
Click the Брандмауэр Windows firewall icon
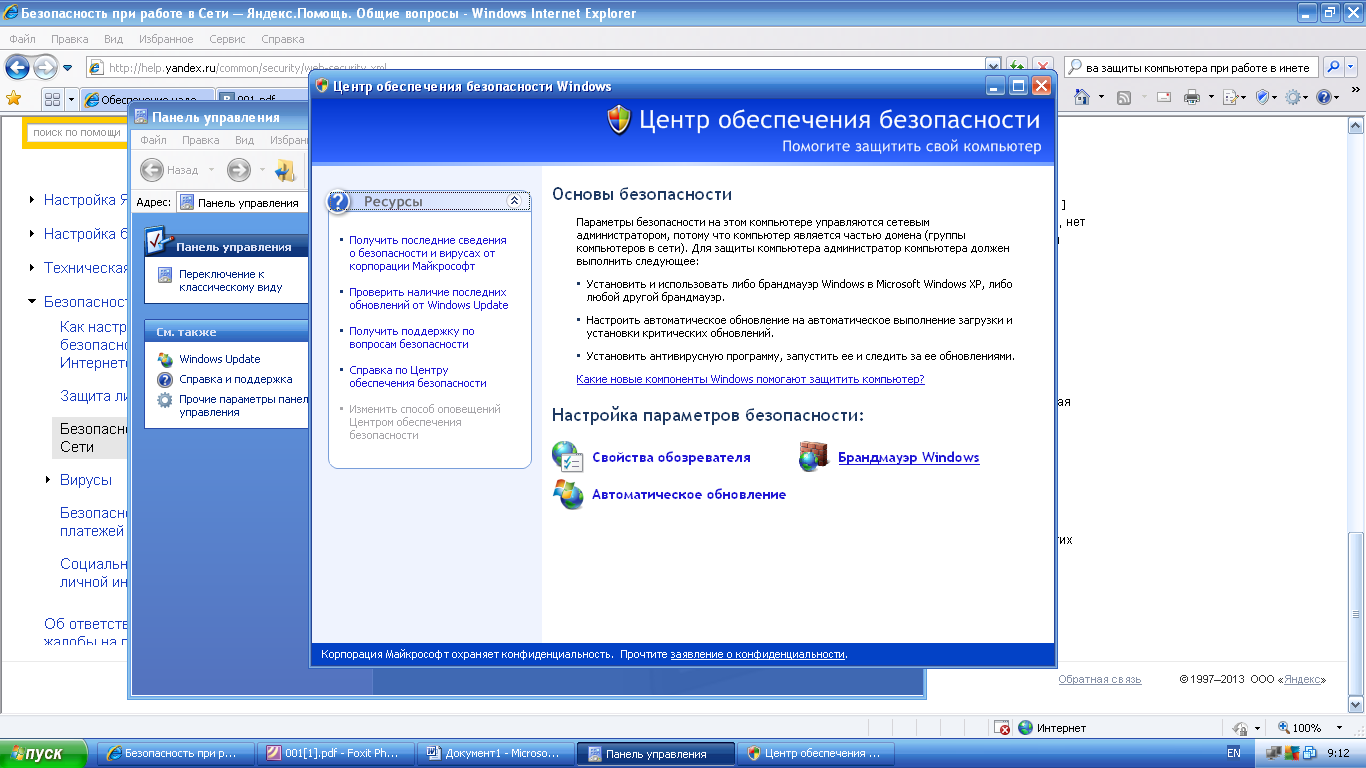pos(814,457)
